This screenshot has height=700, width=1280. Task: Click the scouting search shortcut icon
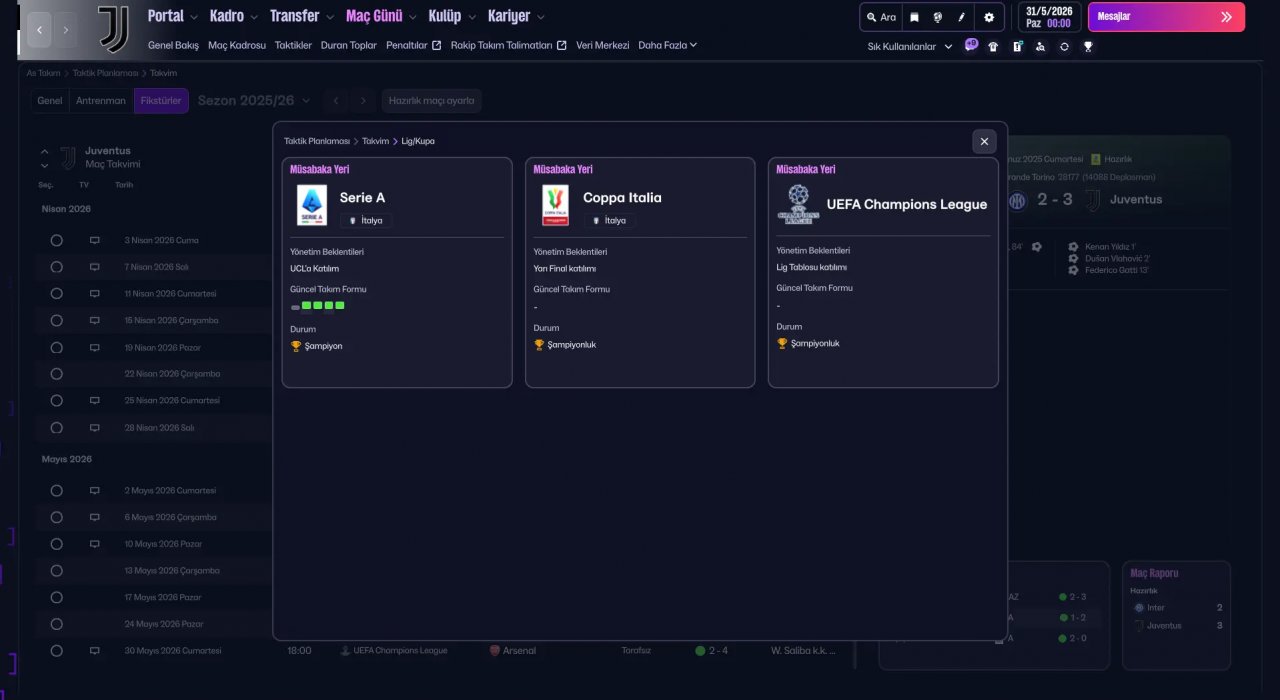1041,46
